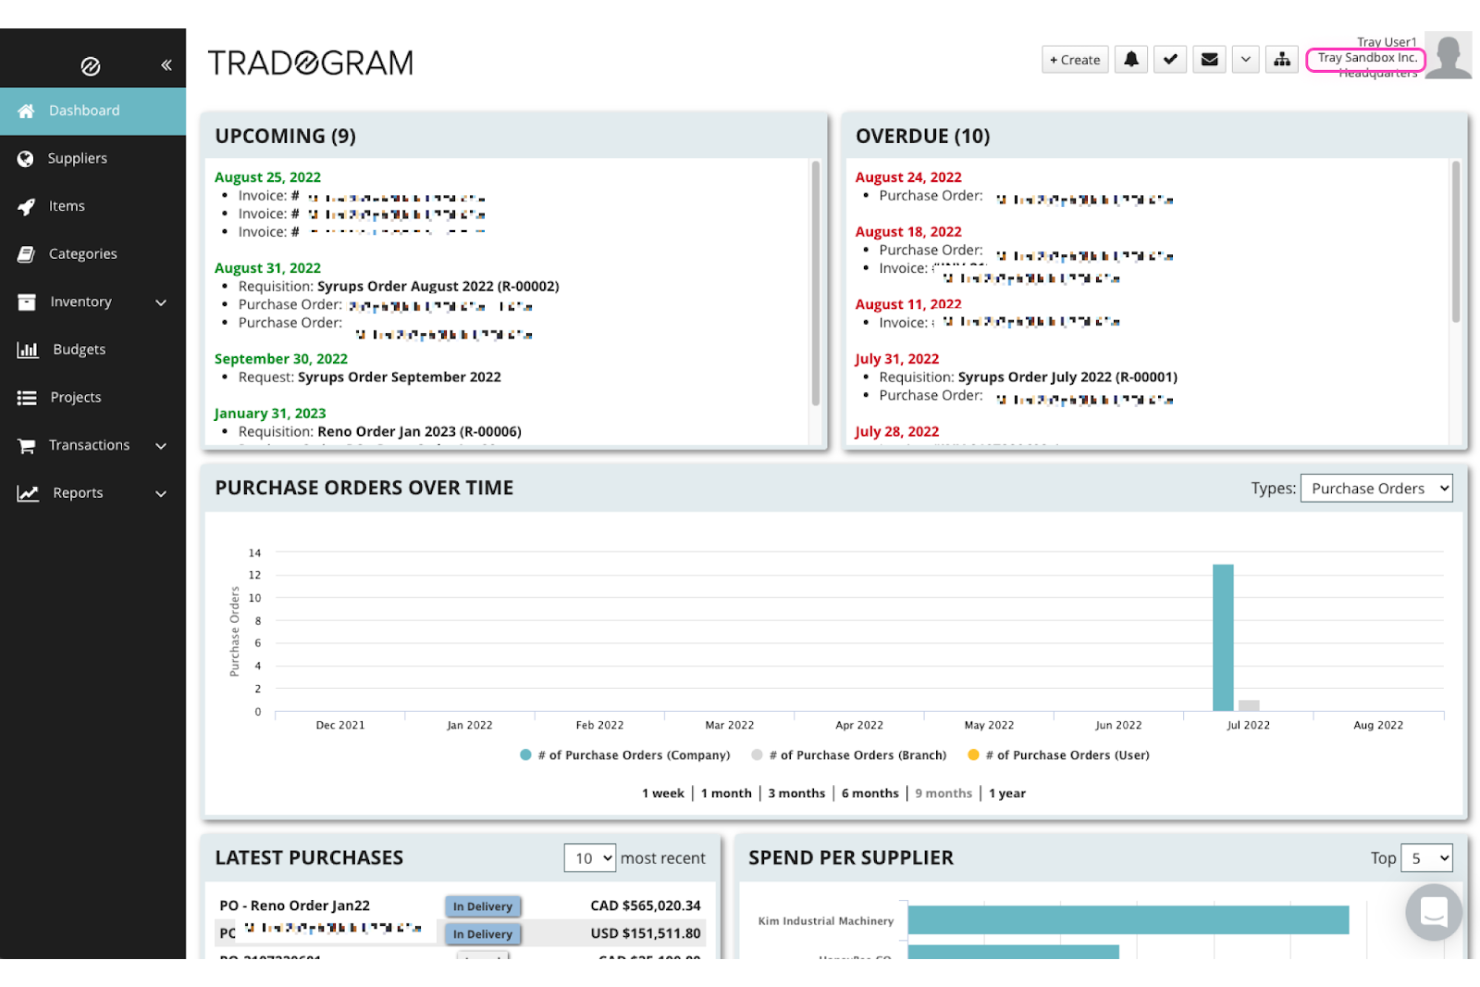This screenshot has height=987, width=1480.
Task: Expand the Transactions submenu chevron
Action: [161, 446]
